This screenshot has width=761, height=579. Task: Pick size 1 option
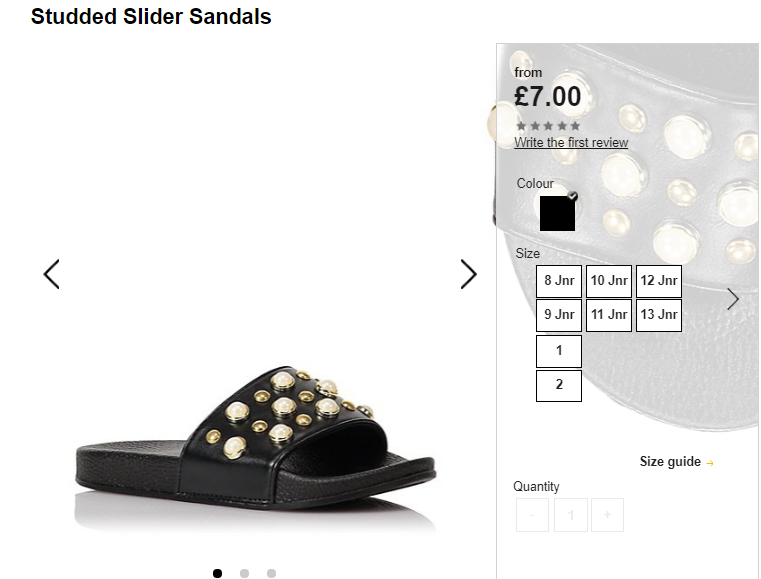[x=559, y=351]
